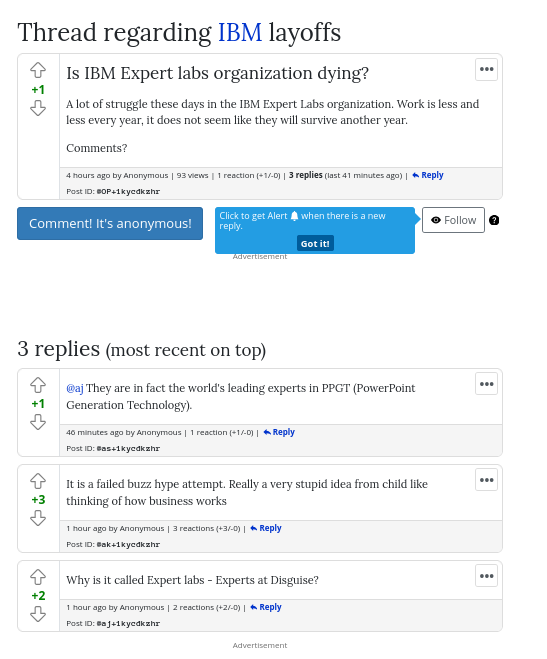The height and width of the screenshot is (659, 547).
Task: Click the +3 vote score
Action: point(38,500)
